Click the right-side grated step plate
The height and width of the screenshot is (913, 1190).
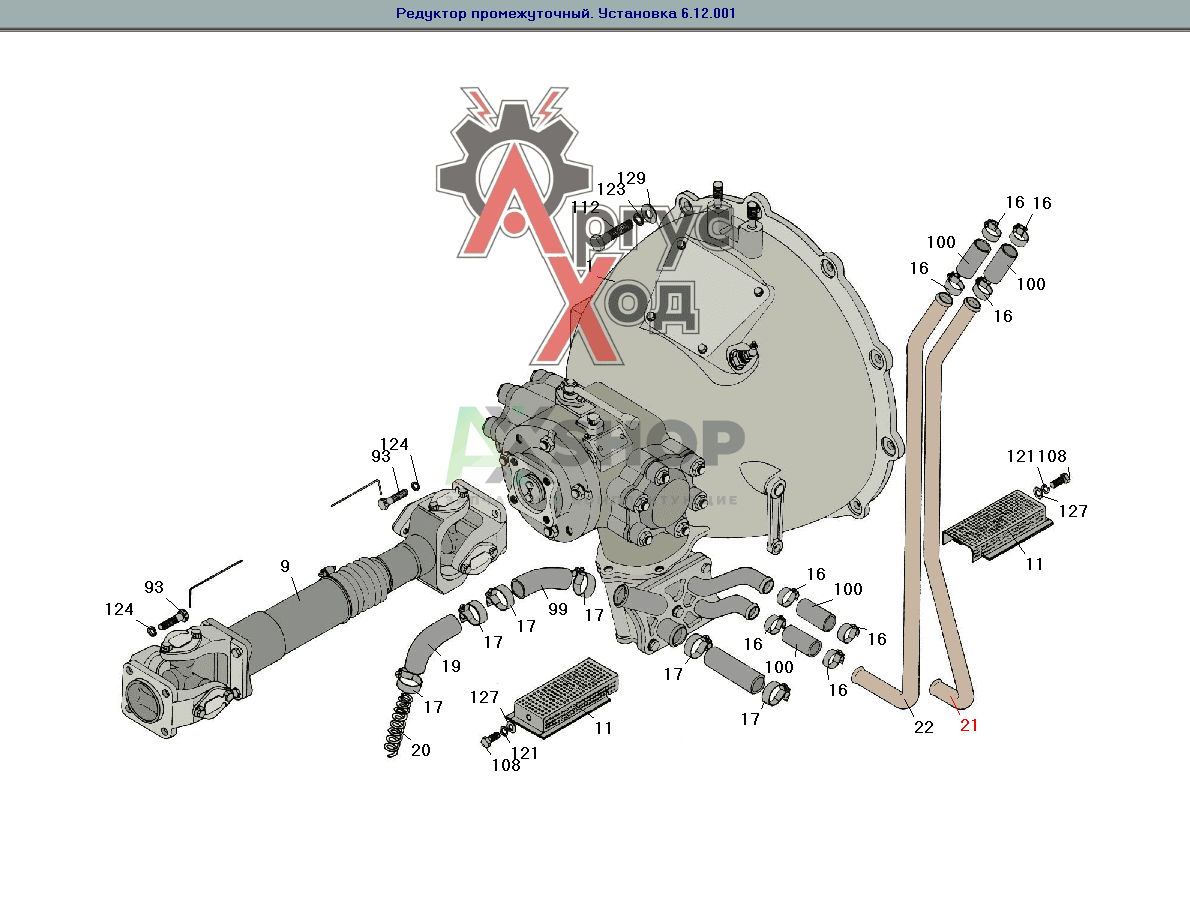[996, 522]
